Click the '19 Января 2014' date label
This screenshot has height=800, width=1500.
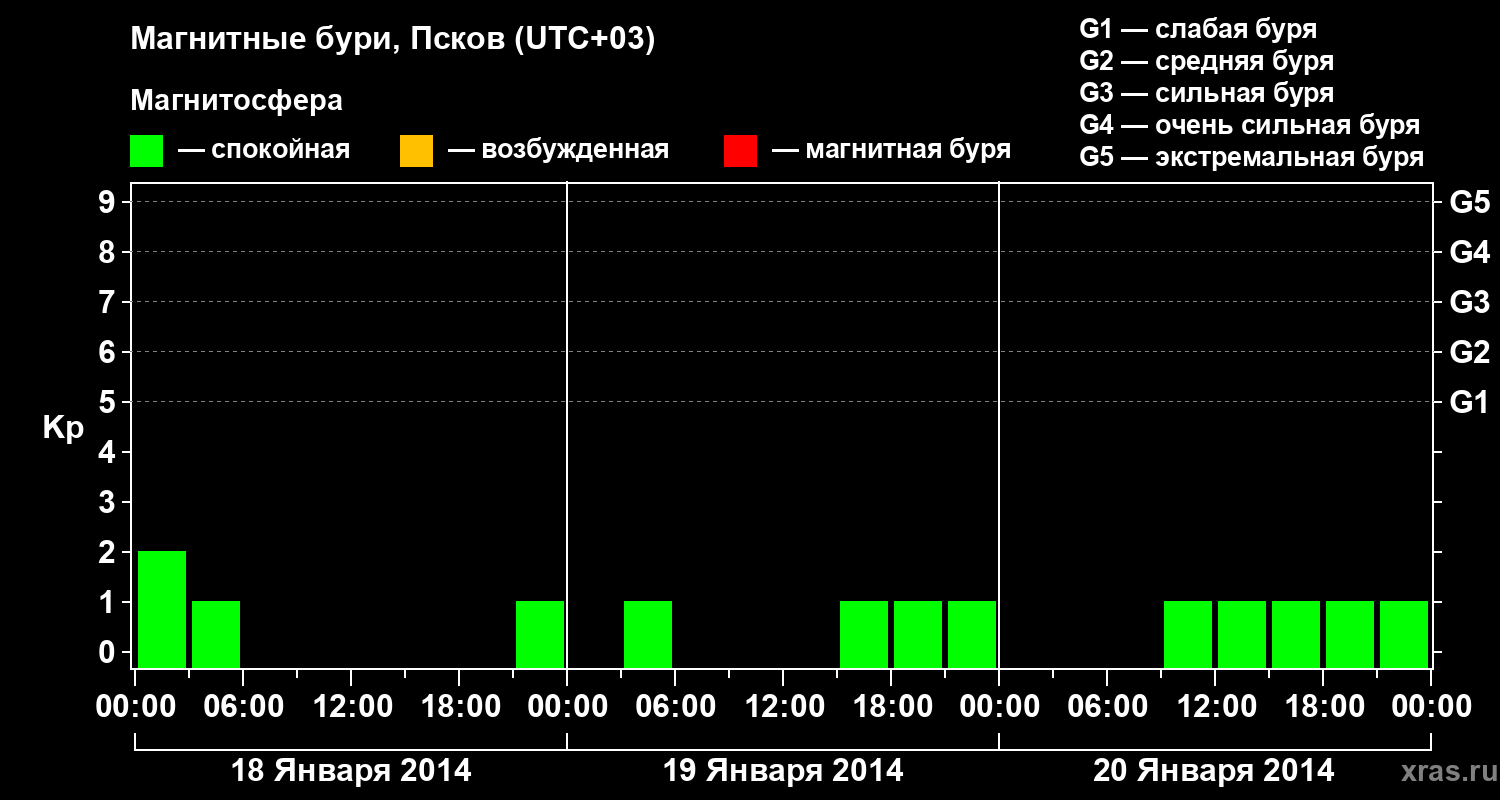click(x=783, y=771)
